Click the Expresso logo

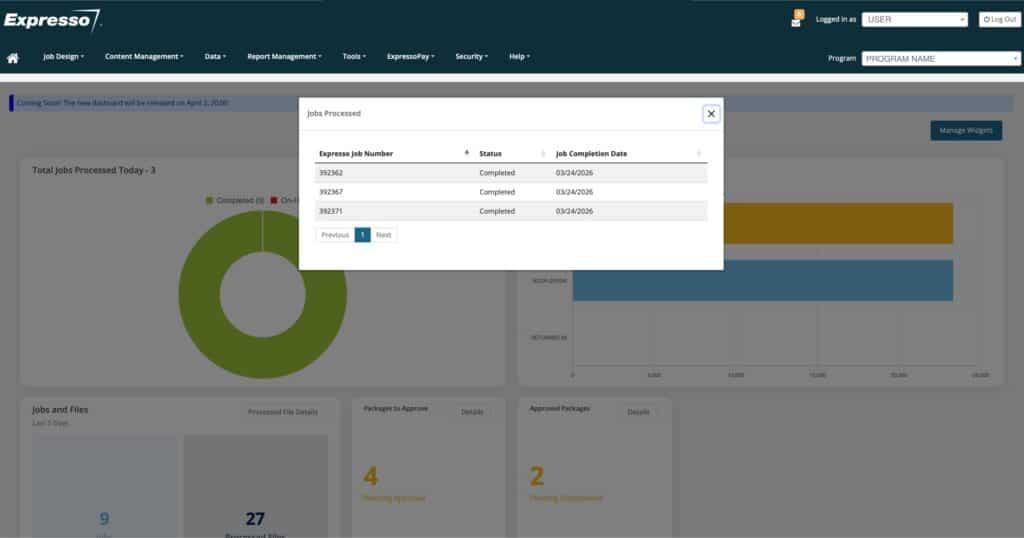(x=52, y=19)
